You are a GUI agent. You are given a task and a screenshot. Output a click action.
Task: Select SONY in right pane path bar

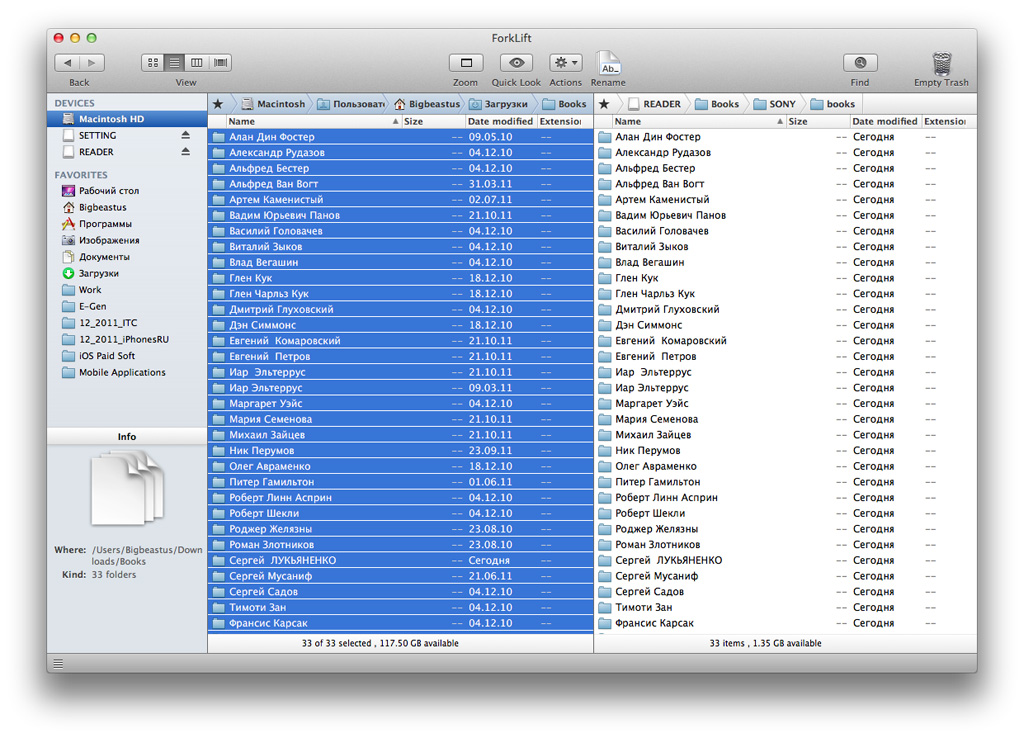(776, 104)
